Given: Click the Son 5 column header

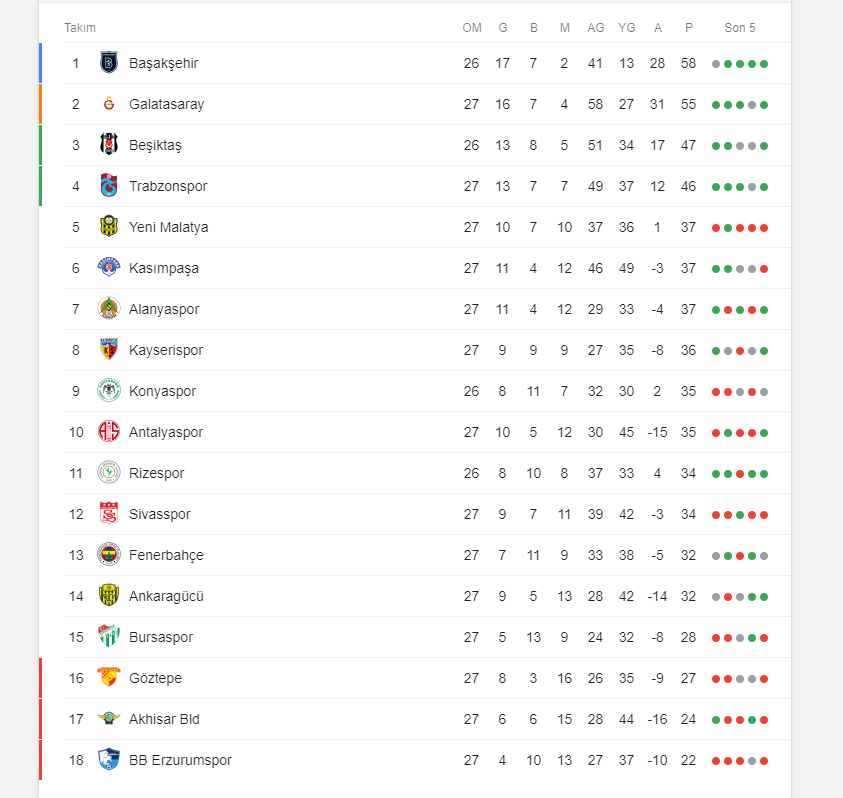Looking at the screenshot, I should tap(740, 28).
